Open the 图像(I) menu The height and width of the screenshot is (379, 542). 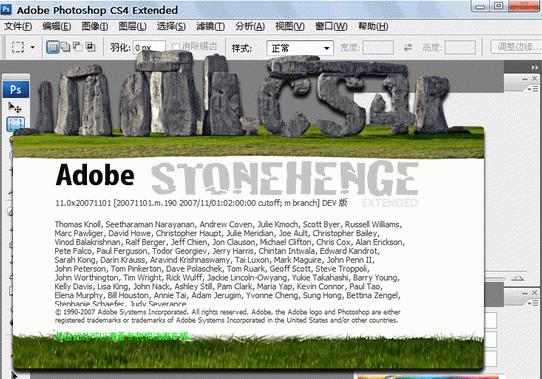point(95,26)
